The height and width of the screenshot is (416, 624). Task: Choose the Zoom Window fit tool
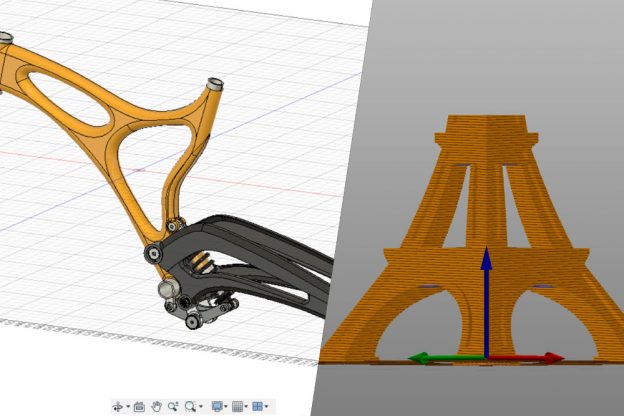190,406
